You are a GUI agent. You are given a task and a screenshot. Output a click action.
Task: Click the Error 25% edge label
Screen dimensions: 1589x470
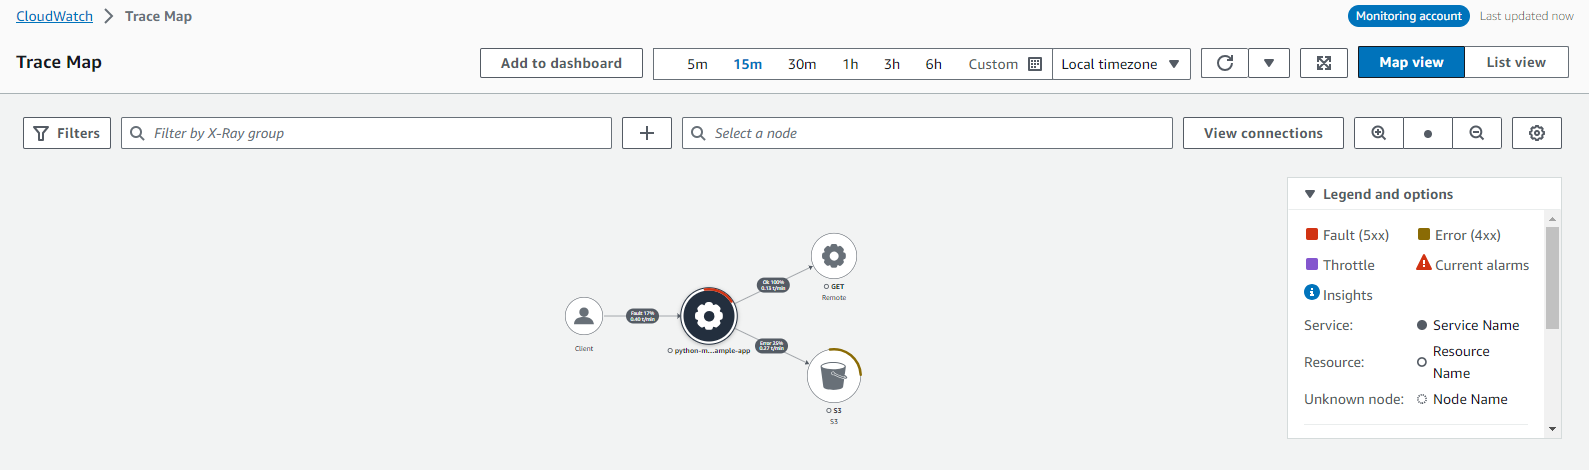point(771,346)
